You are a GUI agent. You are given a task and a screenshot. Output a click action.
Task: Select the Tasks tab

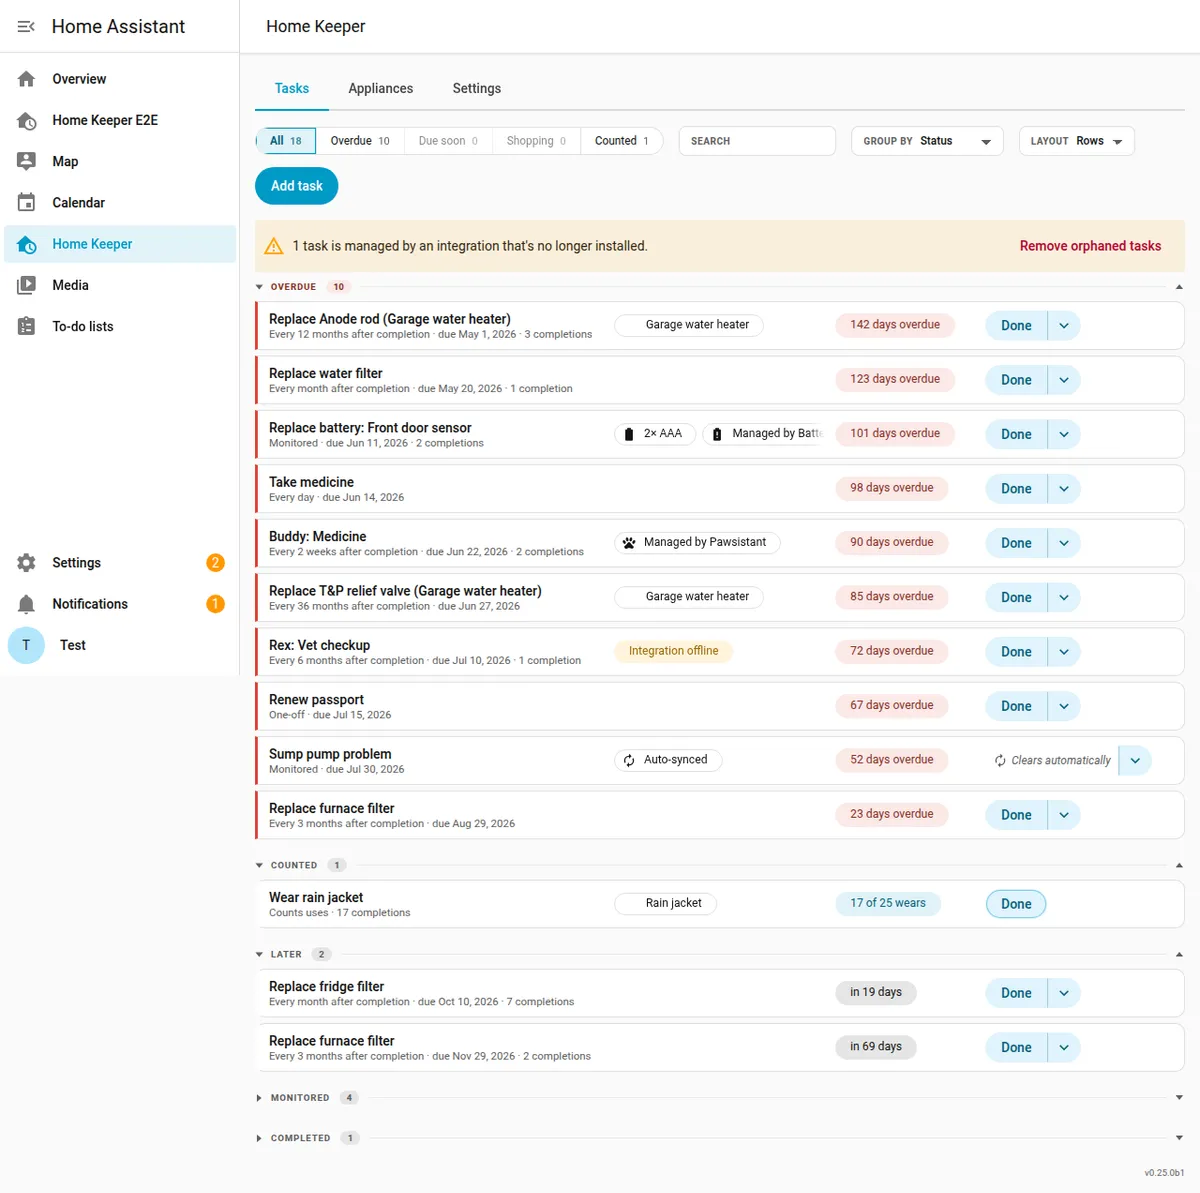[x=292, y=88]
